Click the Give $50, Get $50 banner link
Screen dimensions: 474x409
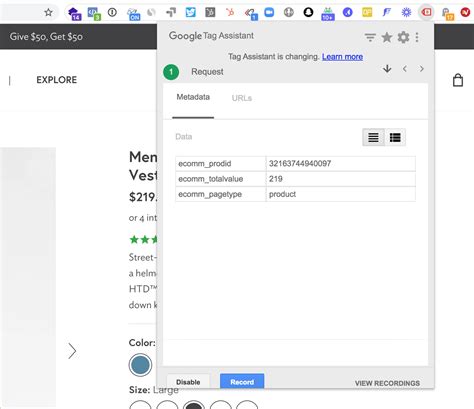[x=46, y=37]
